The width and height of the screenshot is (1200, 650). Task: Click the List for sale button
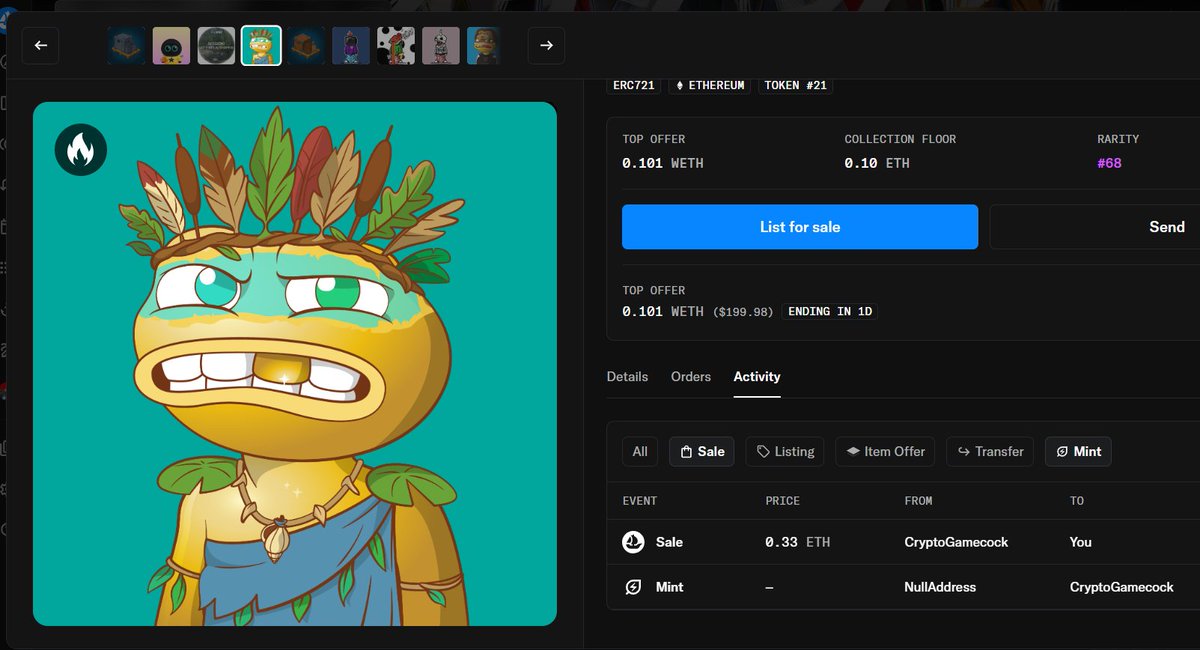(800, 227)
